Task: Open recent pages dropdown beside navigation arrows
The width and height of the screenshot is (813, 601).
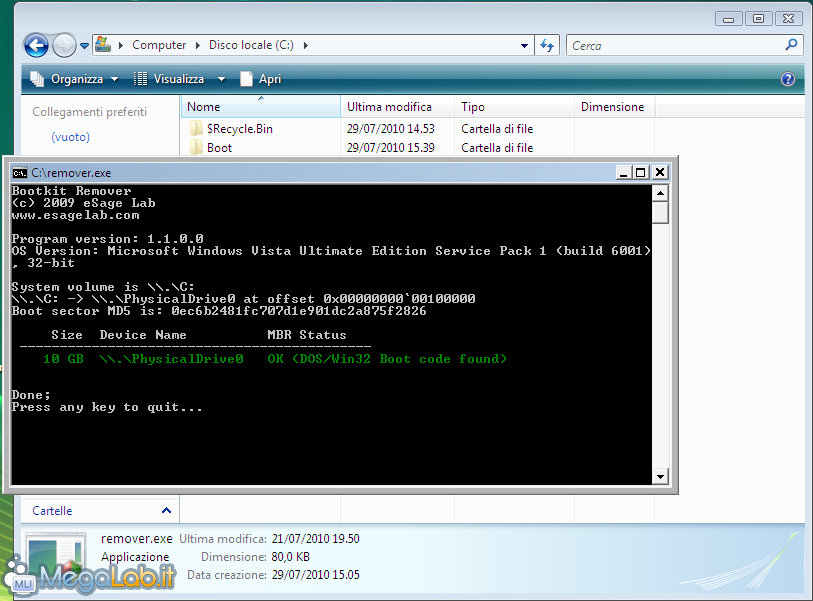Action: (85, 46)
